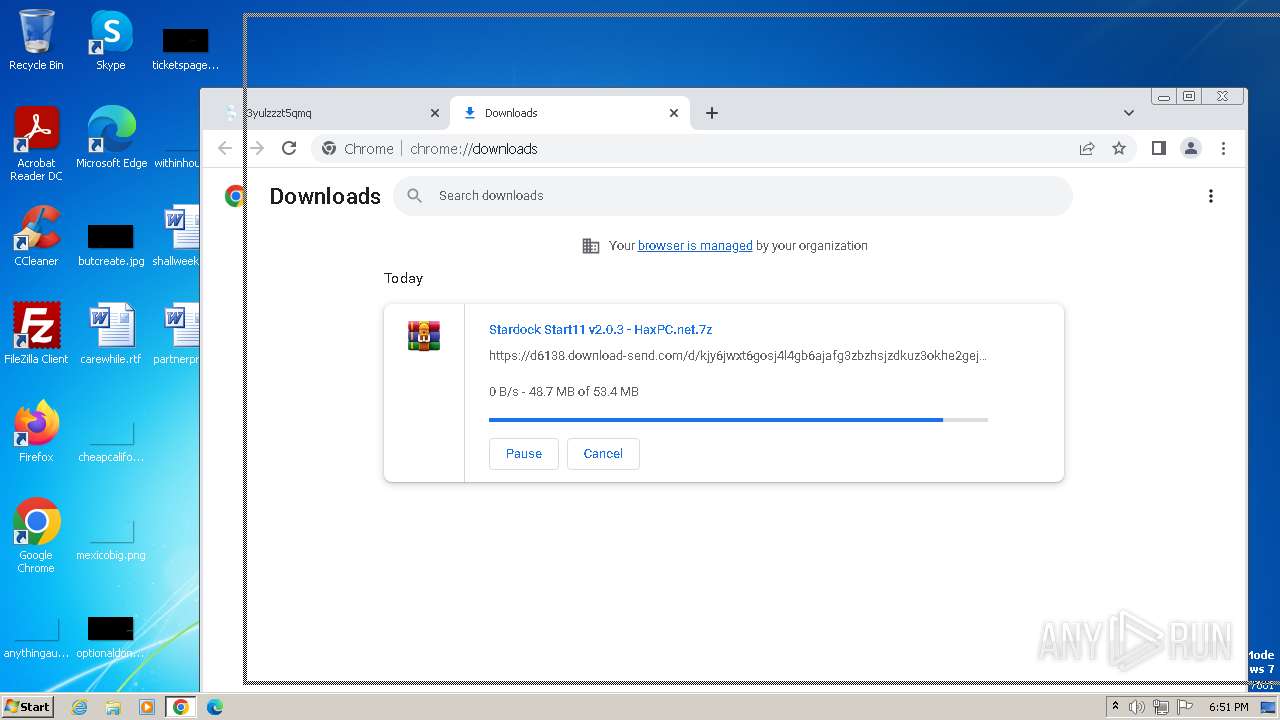1280x720 pixels.
Task: Click the share page icon in address bar
Action: [x=1087, y=148]
